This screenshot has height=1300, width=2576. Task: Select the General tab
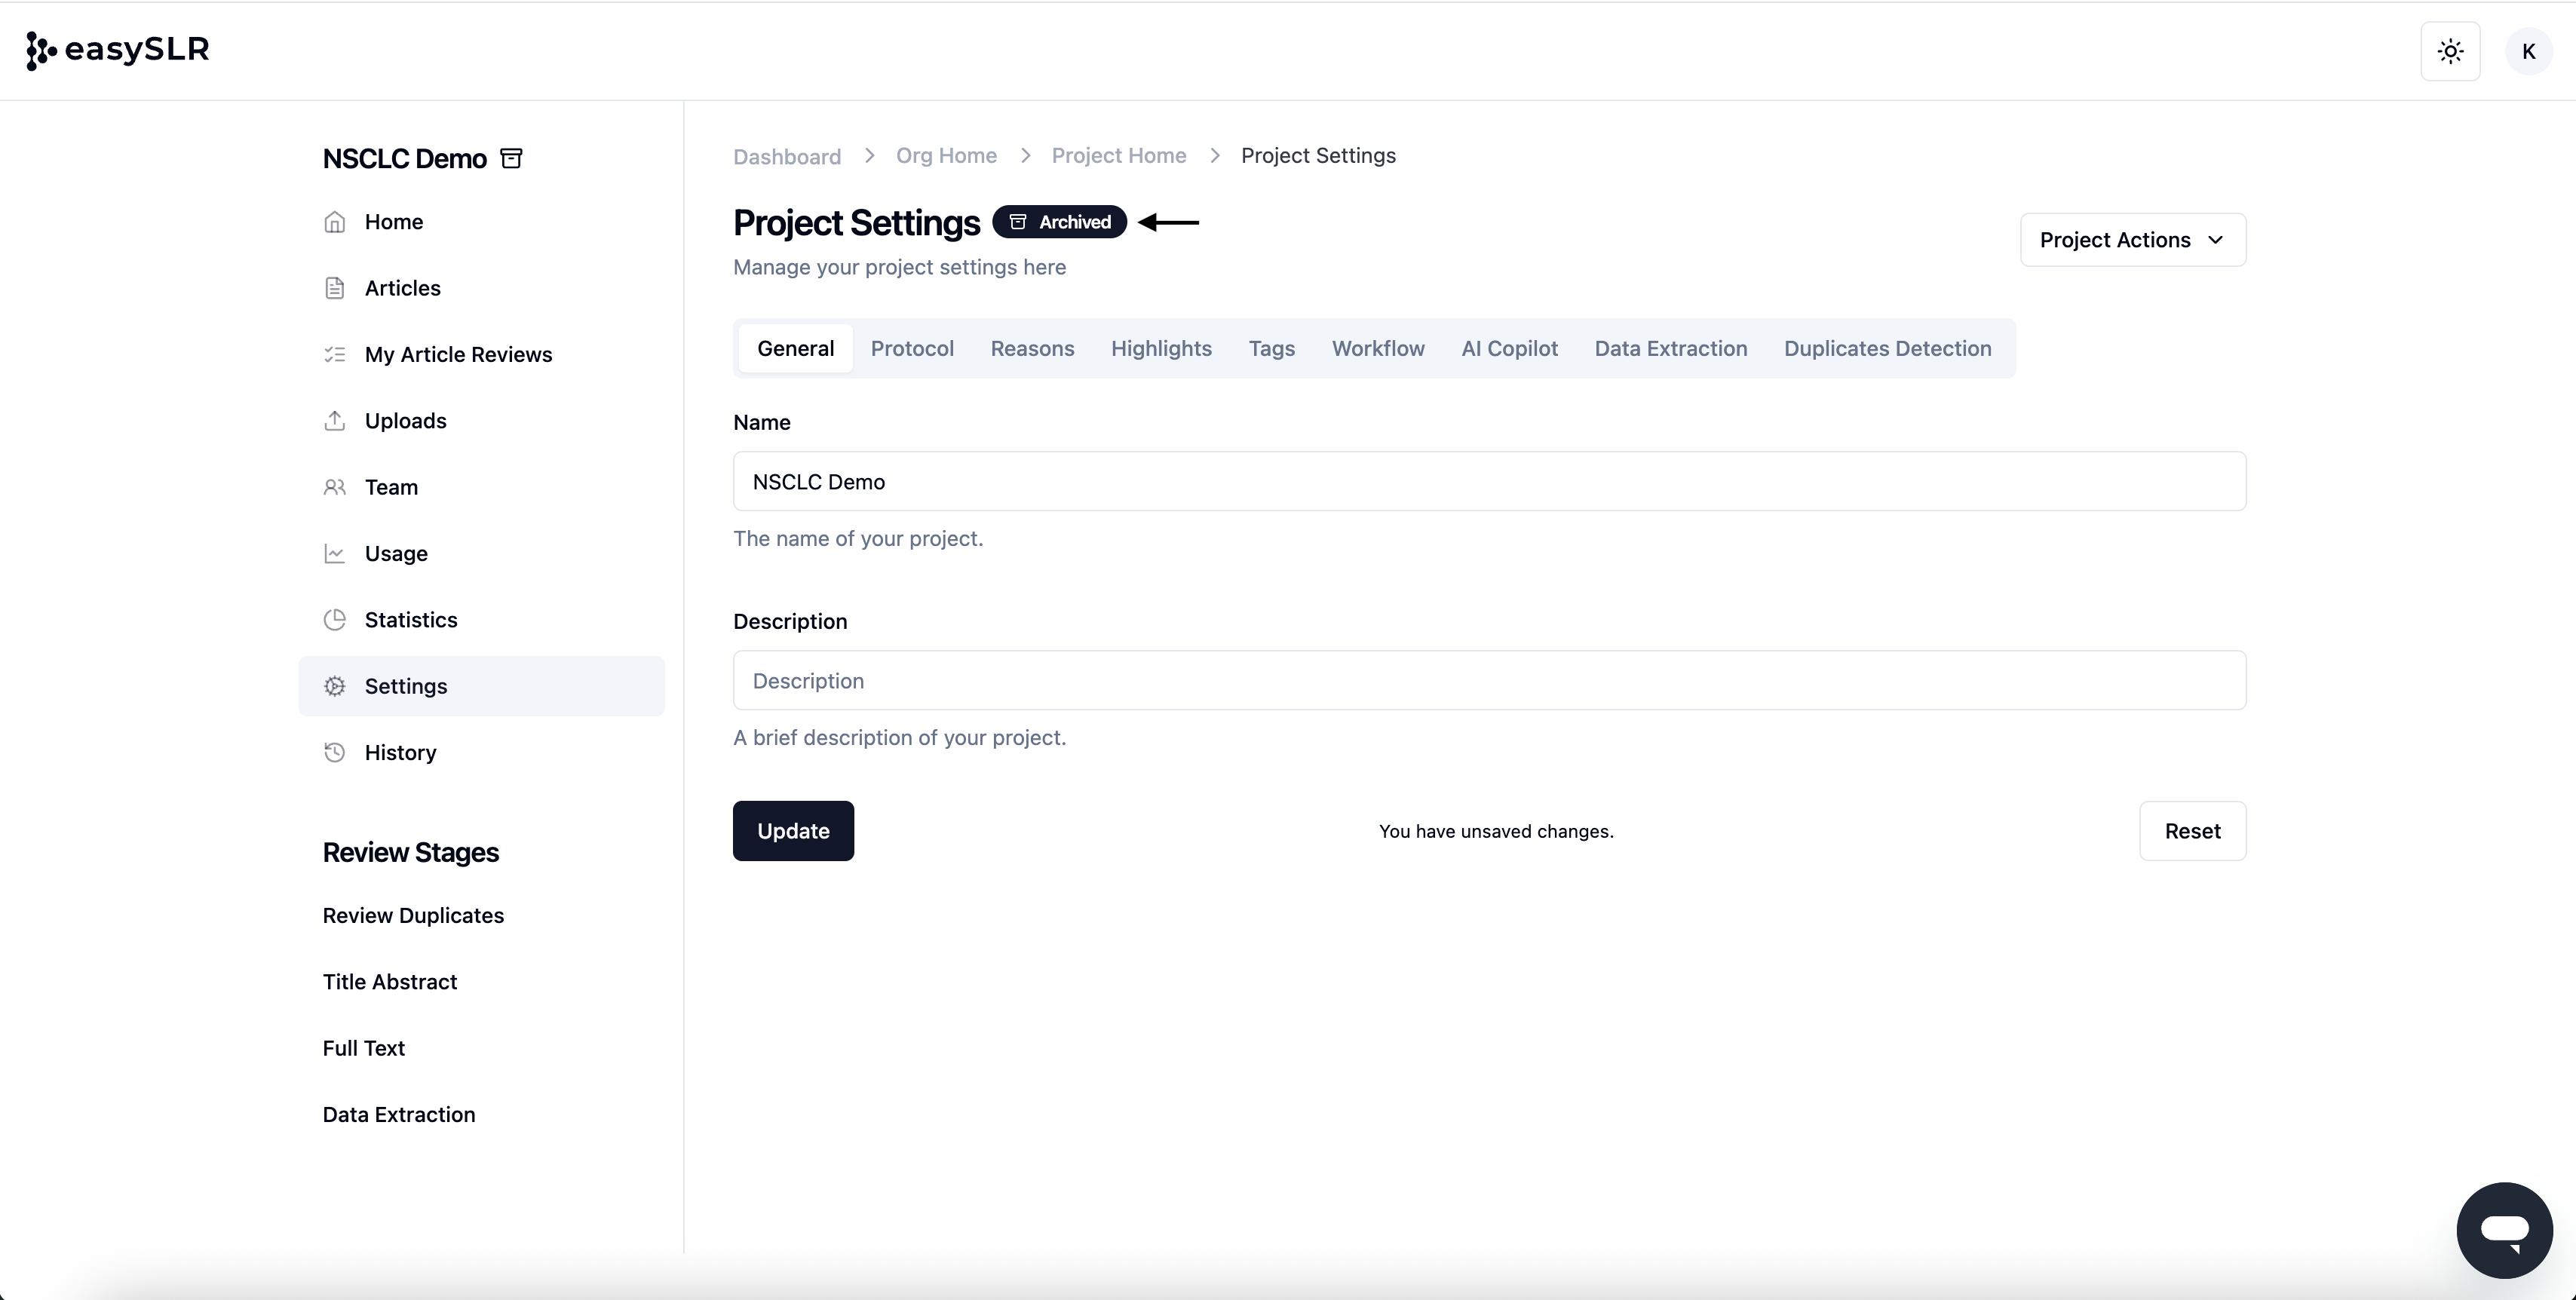[x=795, y=348]
